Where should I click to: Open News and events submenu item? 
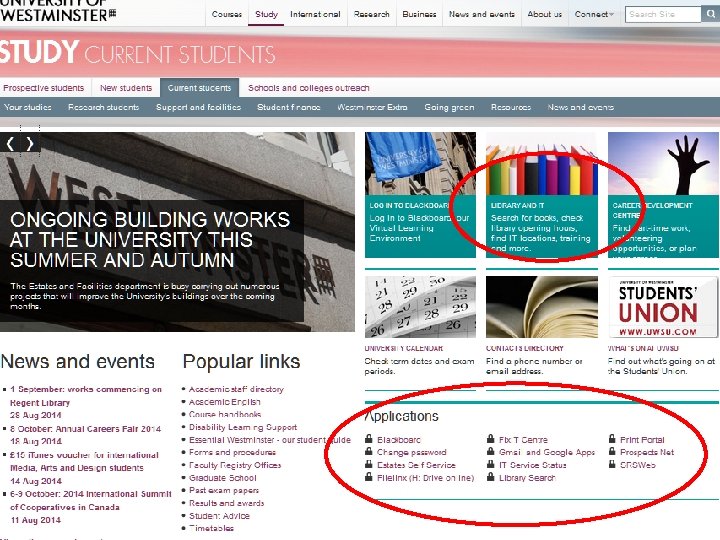(580, 107)
